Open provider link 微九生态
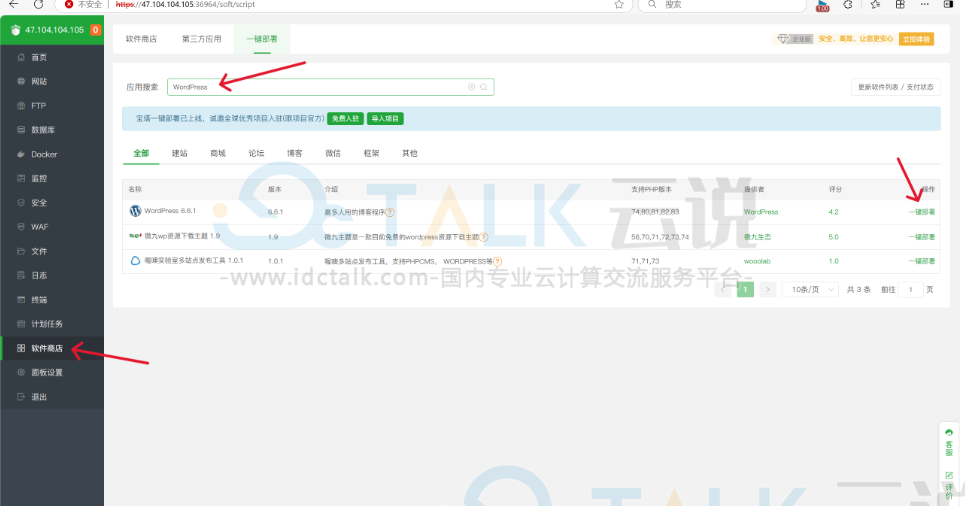This screenshot has height=506, width=965. click(757, 236)
